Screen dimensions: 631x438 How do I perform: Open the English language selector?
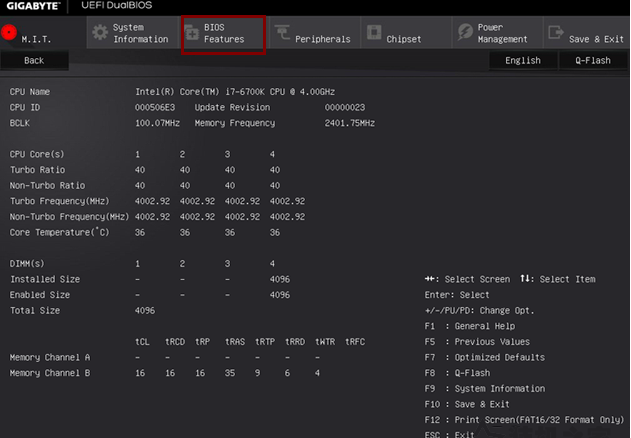(x=522, y=60)
